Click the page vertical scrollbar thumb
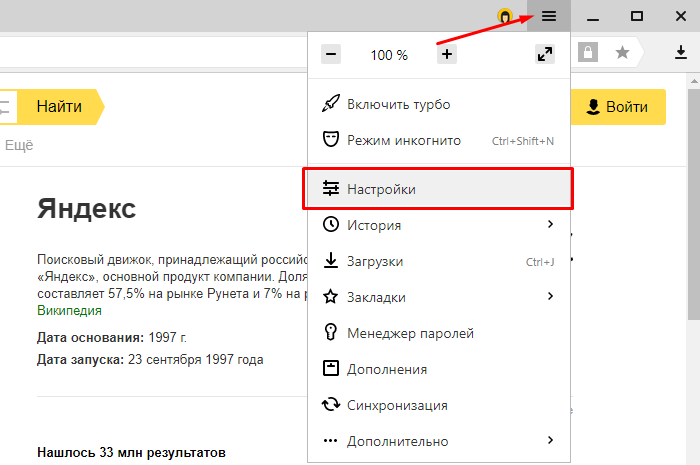The height and width of the screenshot is (465, 700). pyautogui.click(x=694, y=204)
